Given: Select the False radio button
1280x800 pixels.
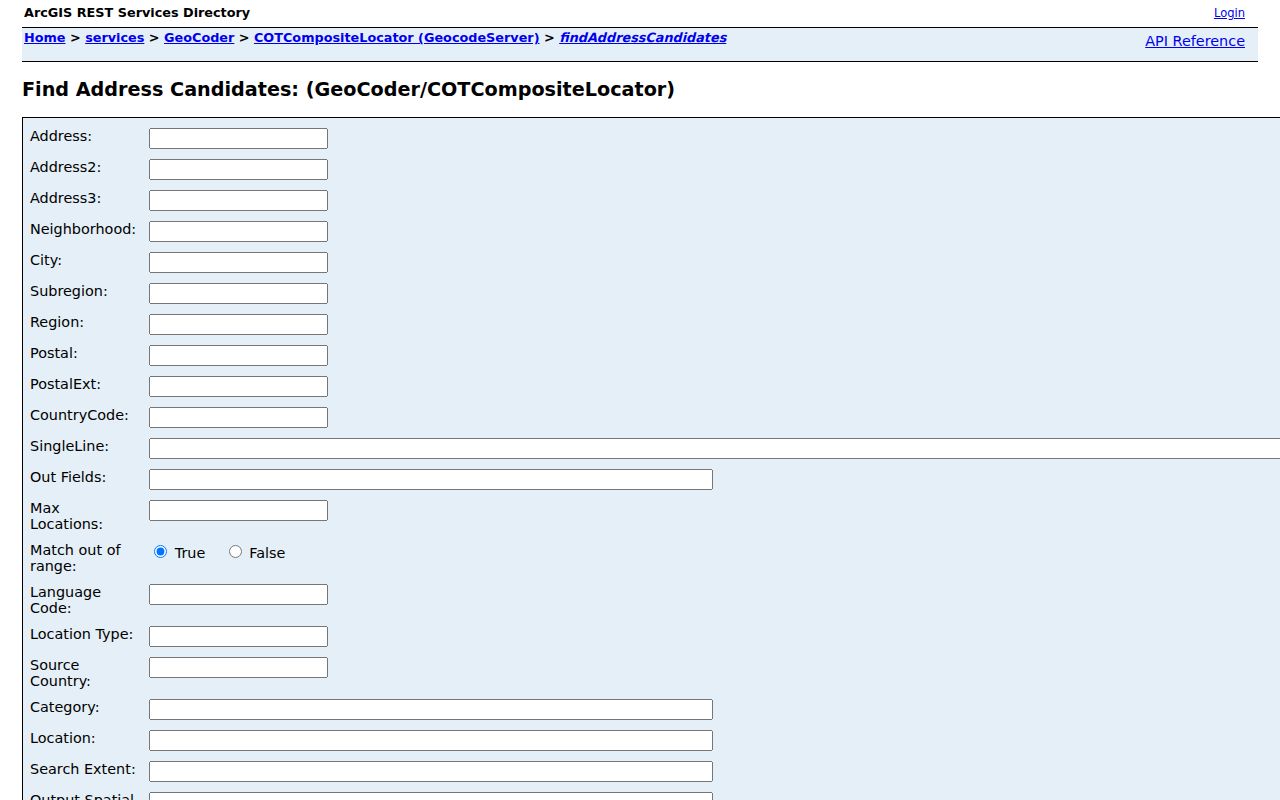Looking at the screenshot, I should click(236, 552).
